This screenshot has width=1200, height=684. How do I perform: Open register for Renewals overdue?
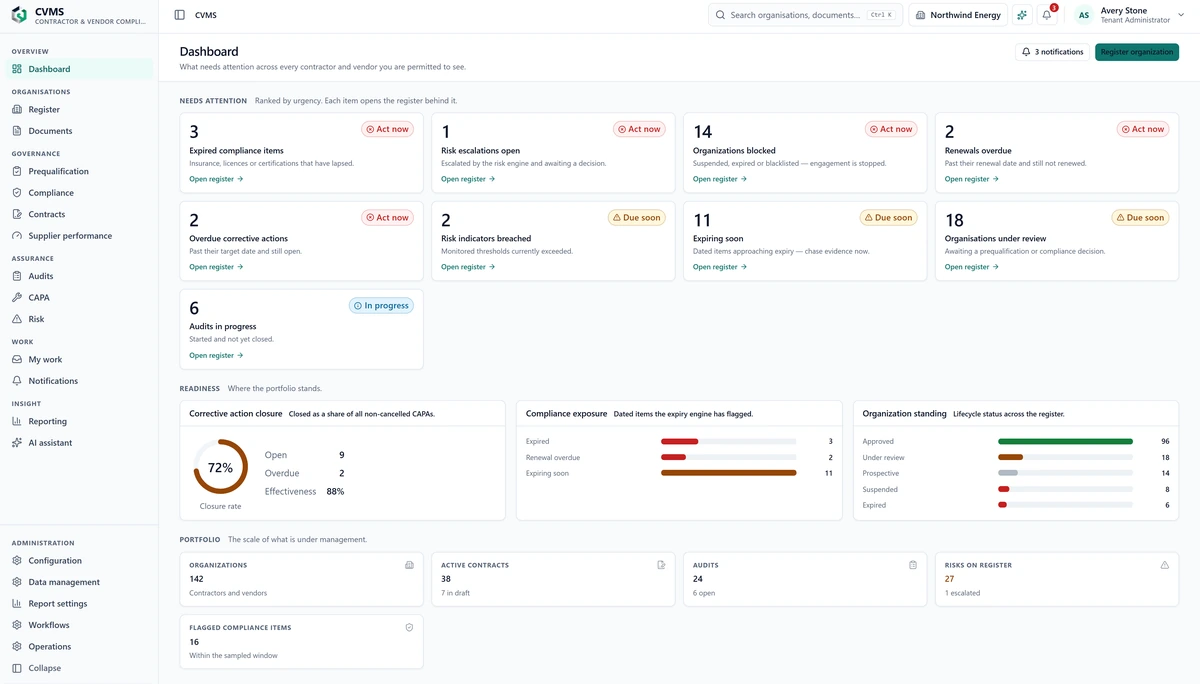pyautogui.click(x=972, y=179)
